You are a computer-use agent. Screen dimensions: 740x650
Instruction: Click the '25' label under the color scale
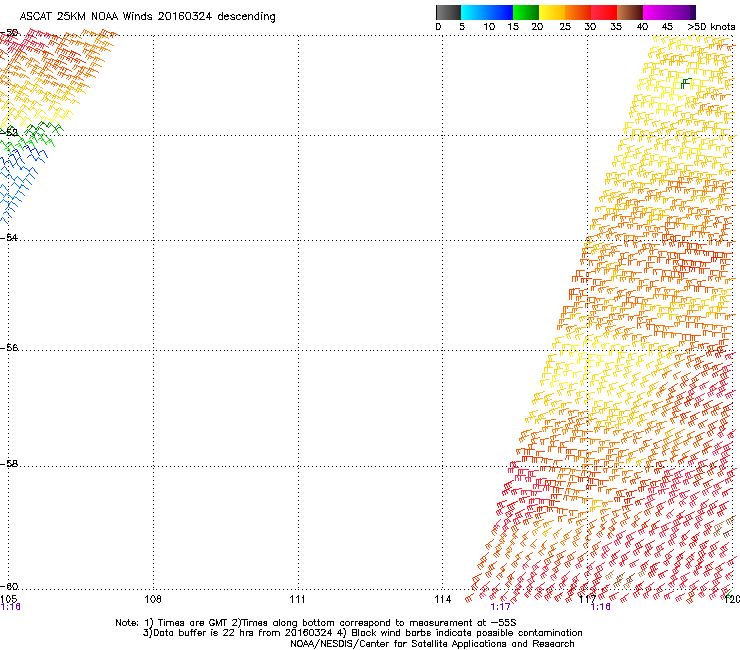click(x=565, y=27)
